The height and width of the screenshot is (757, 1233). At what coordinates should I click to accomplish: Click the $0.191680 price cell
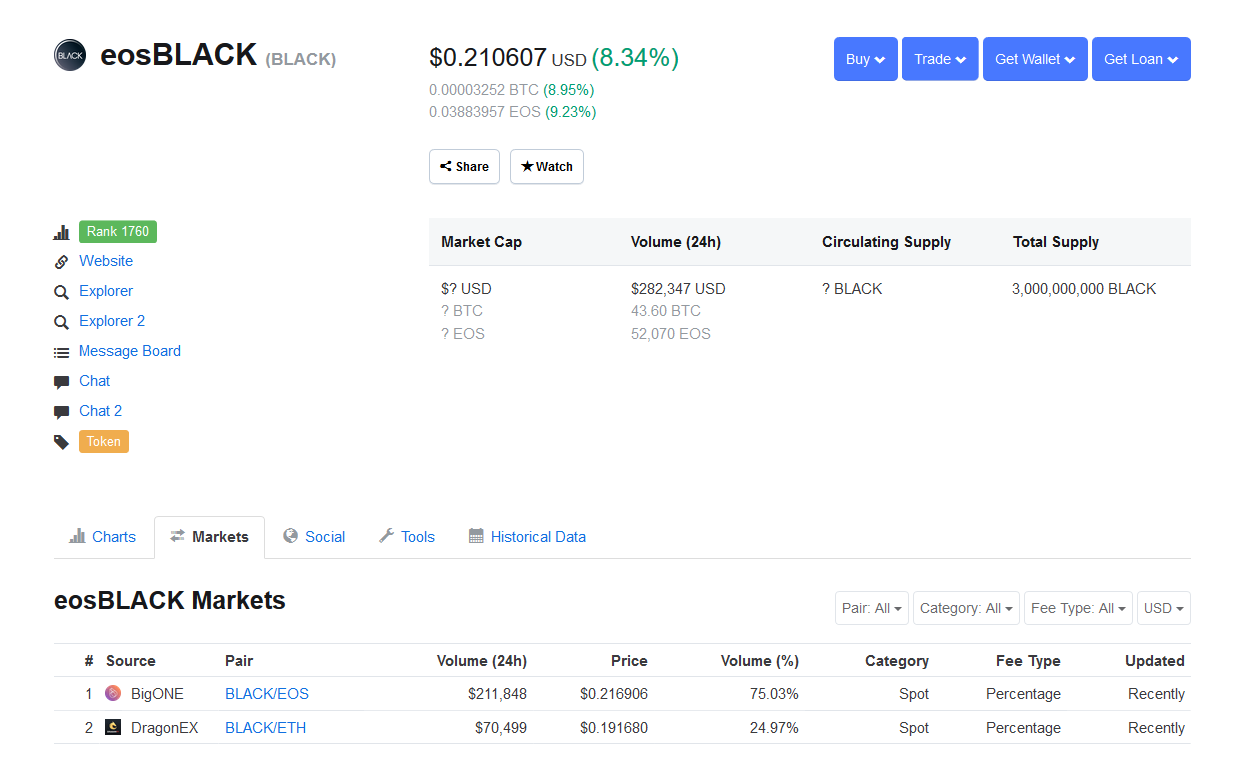(x=614, y=728)
